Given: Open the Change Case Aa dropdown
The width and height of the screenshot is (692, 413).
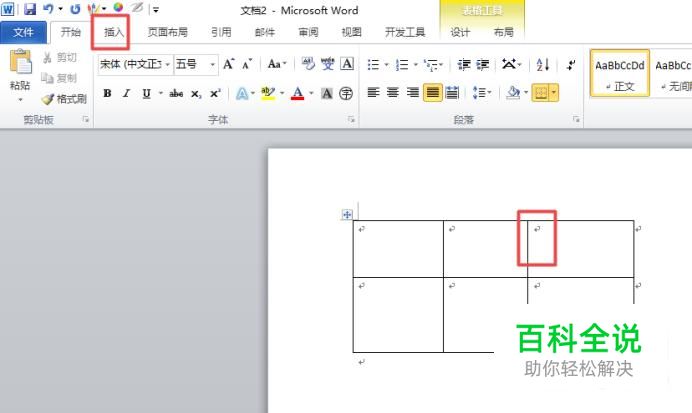Looking at the screenshot, I should tap(277, 64).
